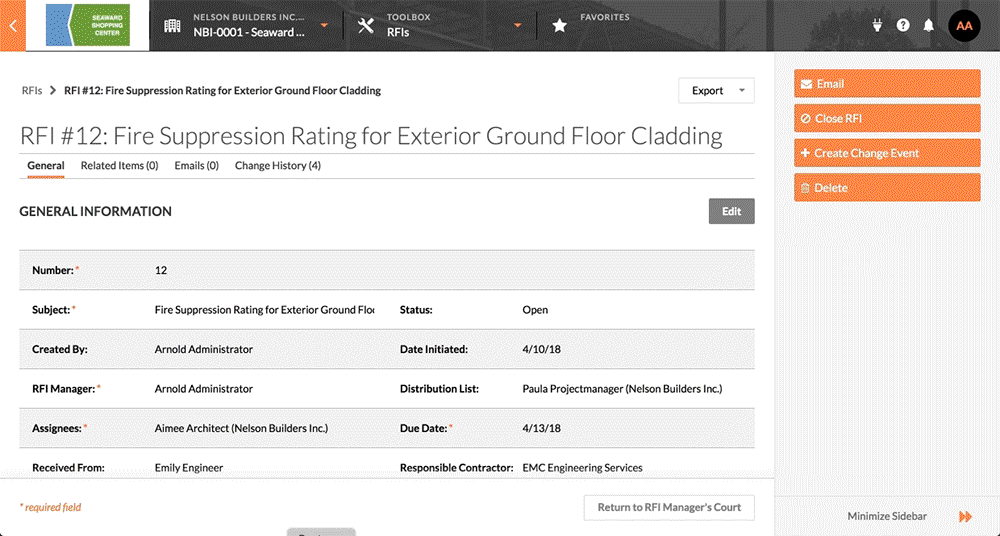Click the RFIs breadcrumb link

click(32, 91)
